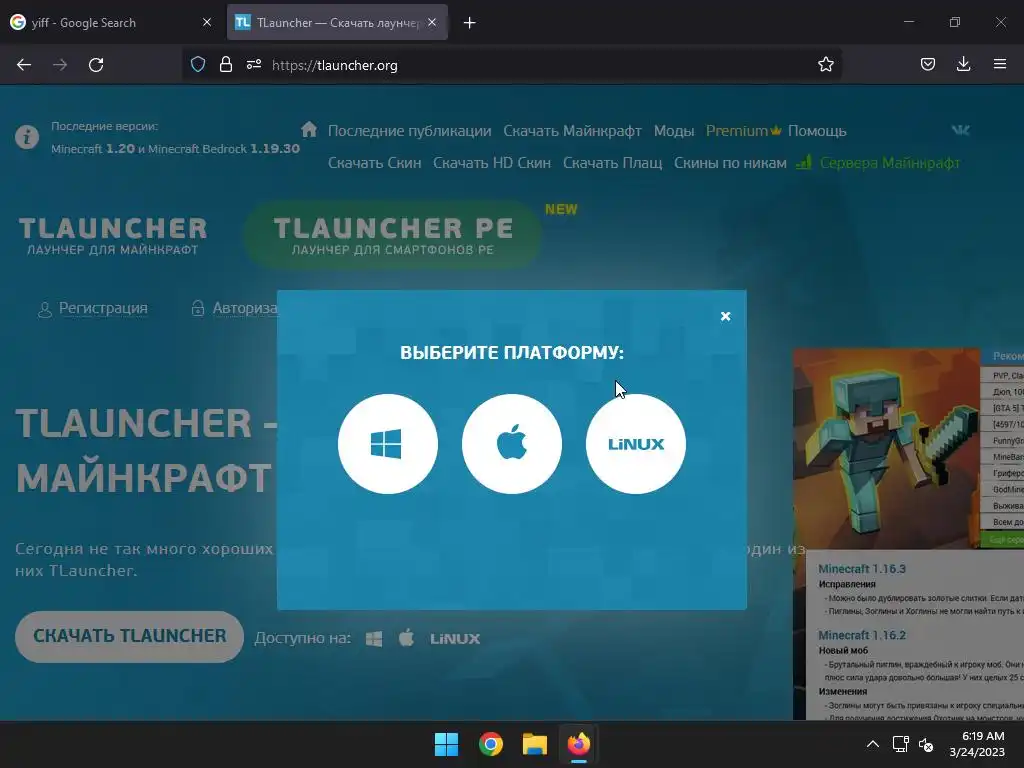Click the home icon in site navigation

309,129
